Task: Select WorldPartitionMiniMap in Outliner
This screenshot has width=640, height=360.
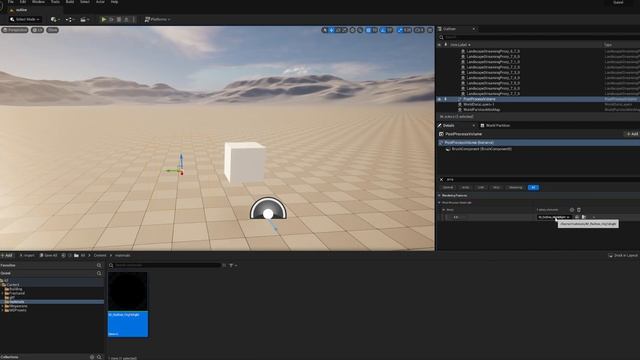Action: click(x=482, y=109)
